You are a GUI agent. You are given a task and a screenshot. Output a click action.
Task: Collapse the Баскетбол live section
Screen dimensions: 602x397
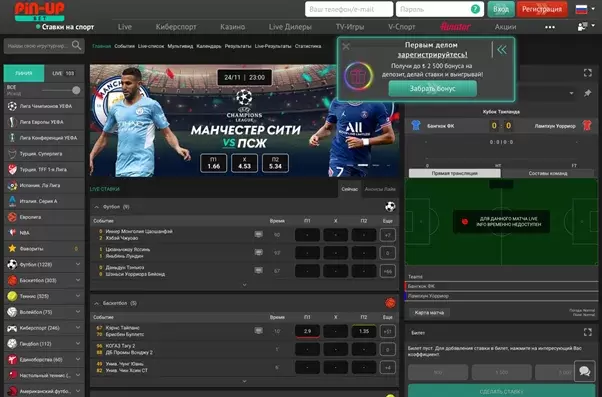point(97,303)
